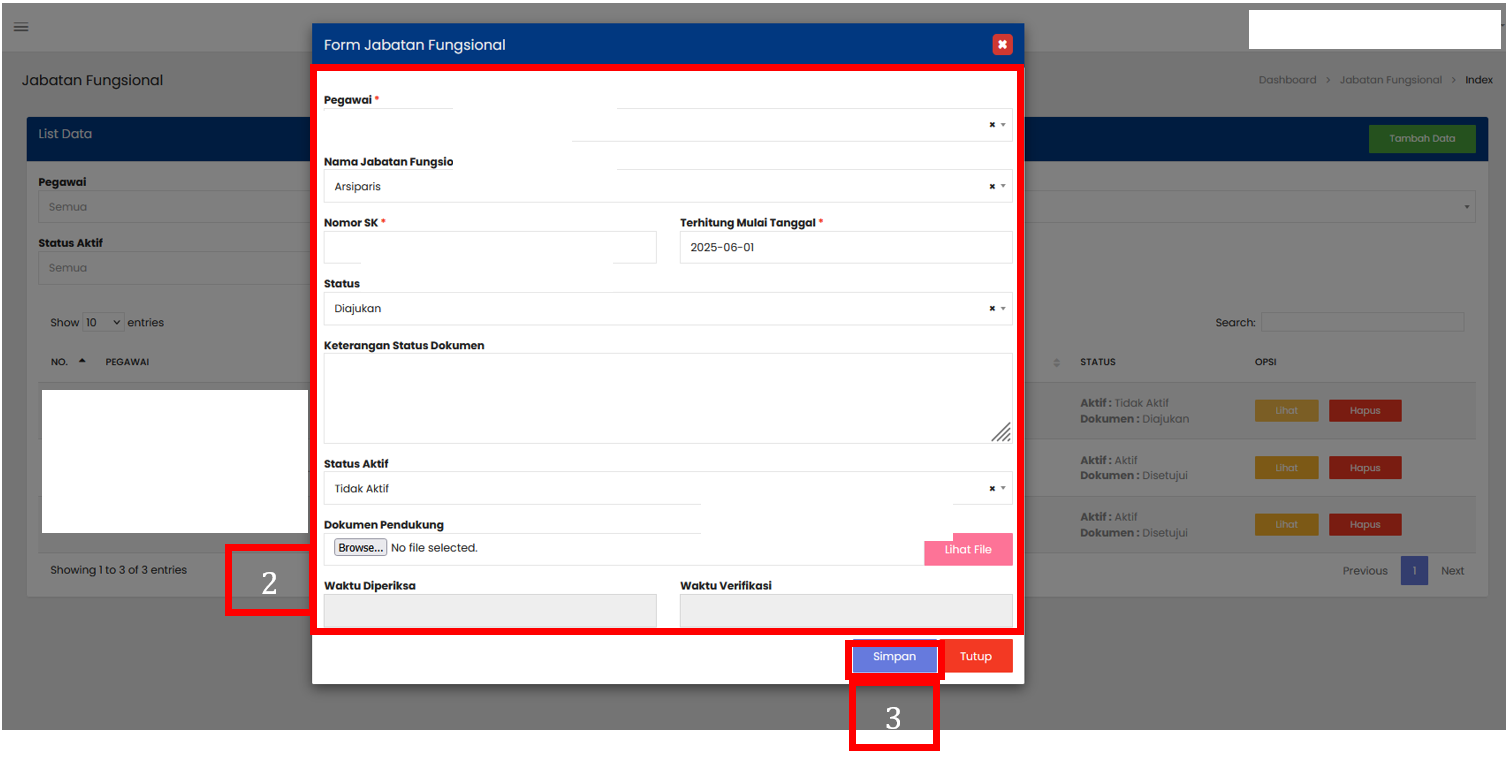
Task: Go to Dashboard breadcrumb link
Action: pyautogui.click(x=1287, y=80)
